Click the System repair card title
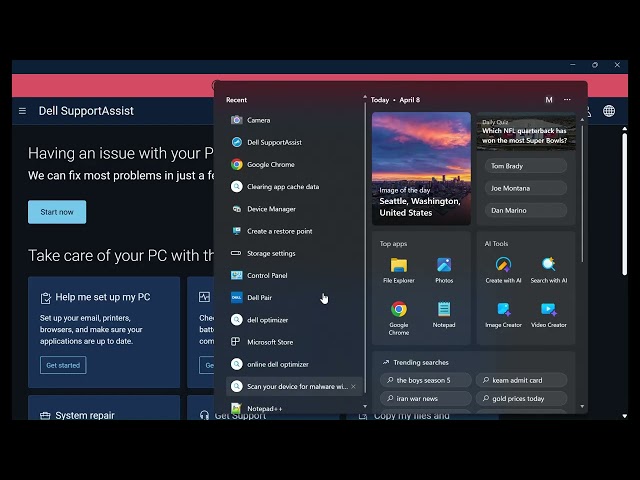This screenshot has height=480, width=640. (85, 415)
